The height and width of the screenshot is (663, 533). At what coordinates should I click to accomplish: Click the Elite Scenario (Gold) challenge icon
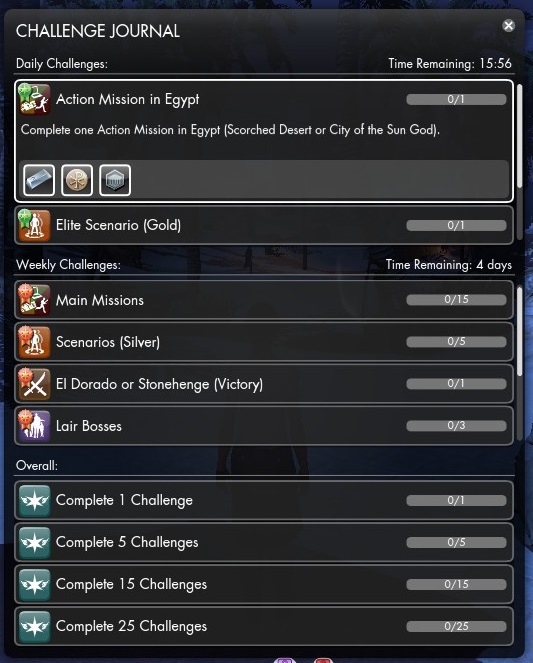pyautogui.click(x=34, y=225)
